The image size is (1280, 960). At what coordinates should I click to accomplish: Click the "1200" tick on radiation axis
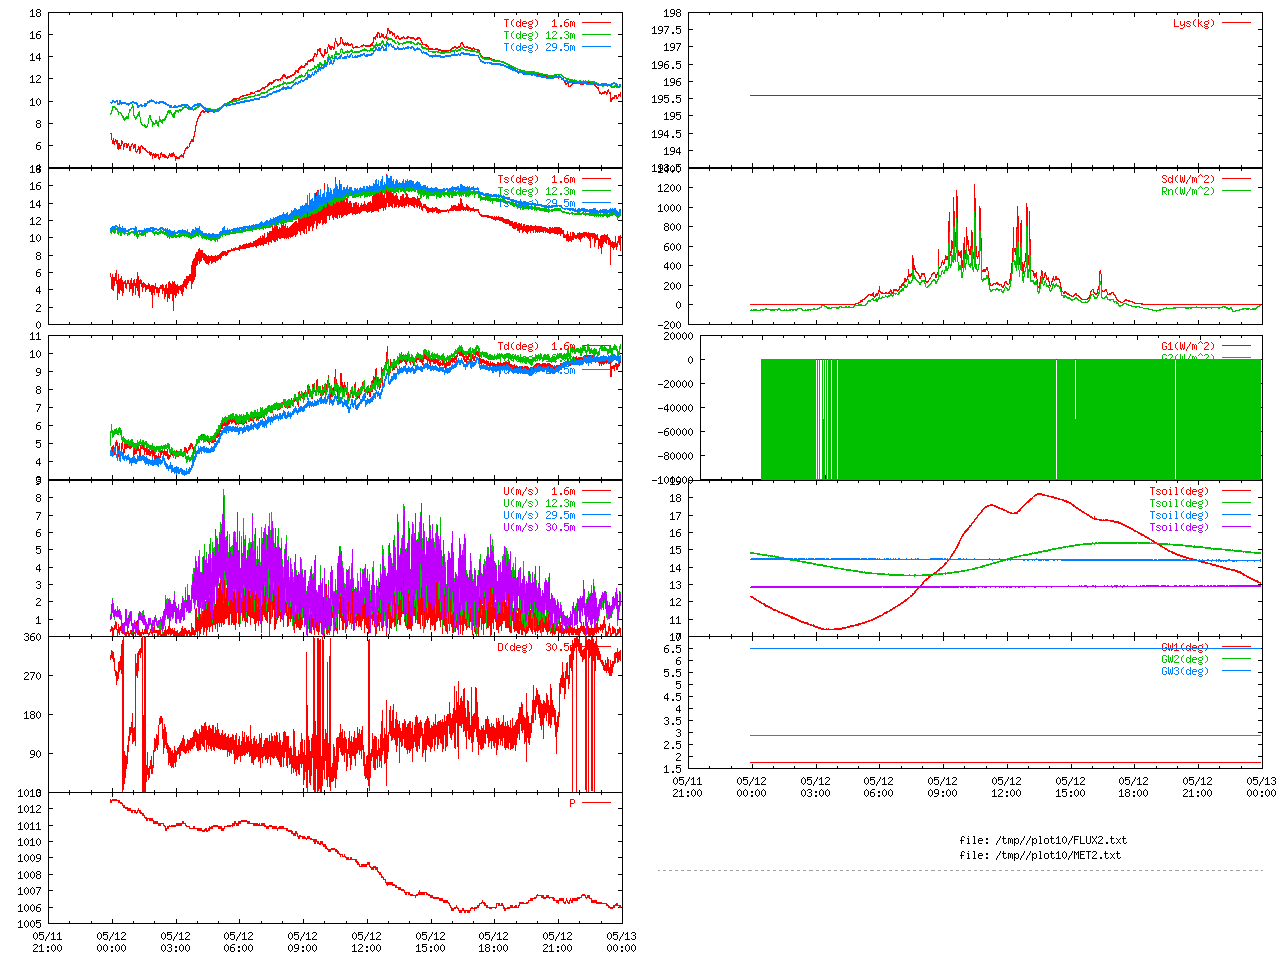tap(670, 188)
